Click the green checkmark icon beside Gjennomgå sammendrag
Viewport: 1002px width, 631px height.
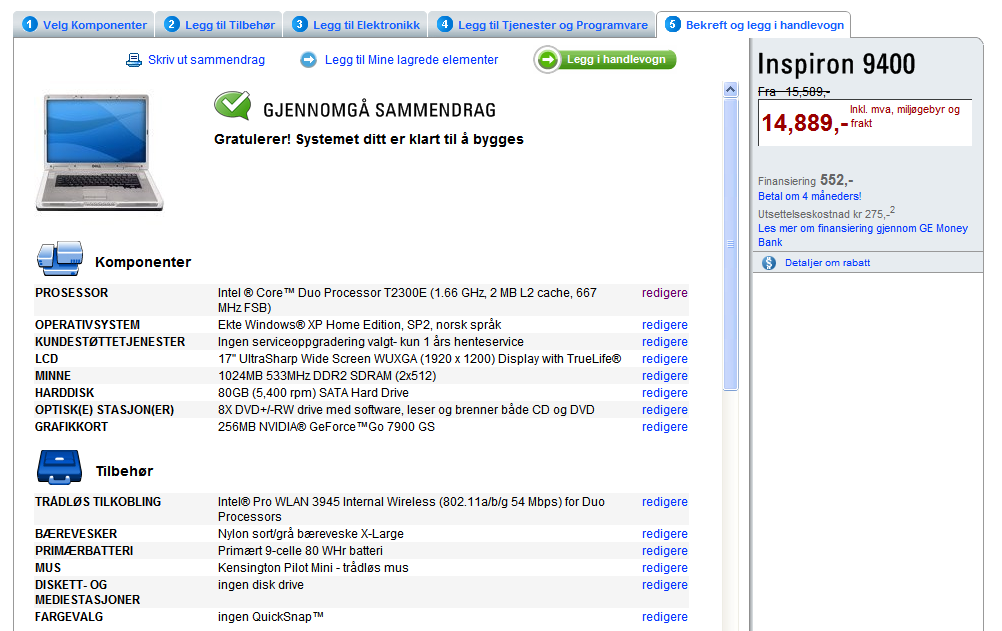[232, 105]
